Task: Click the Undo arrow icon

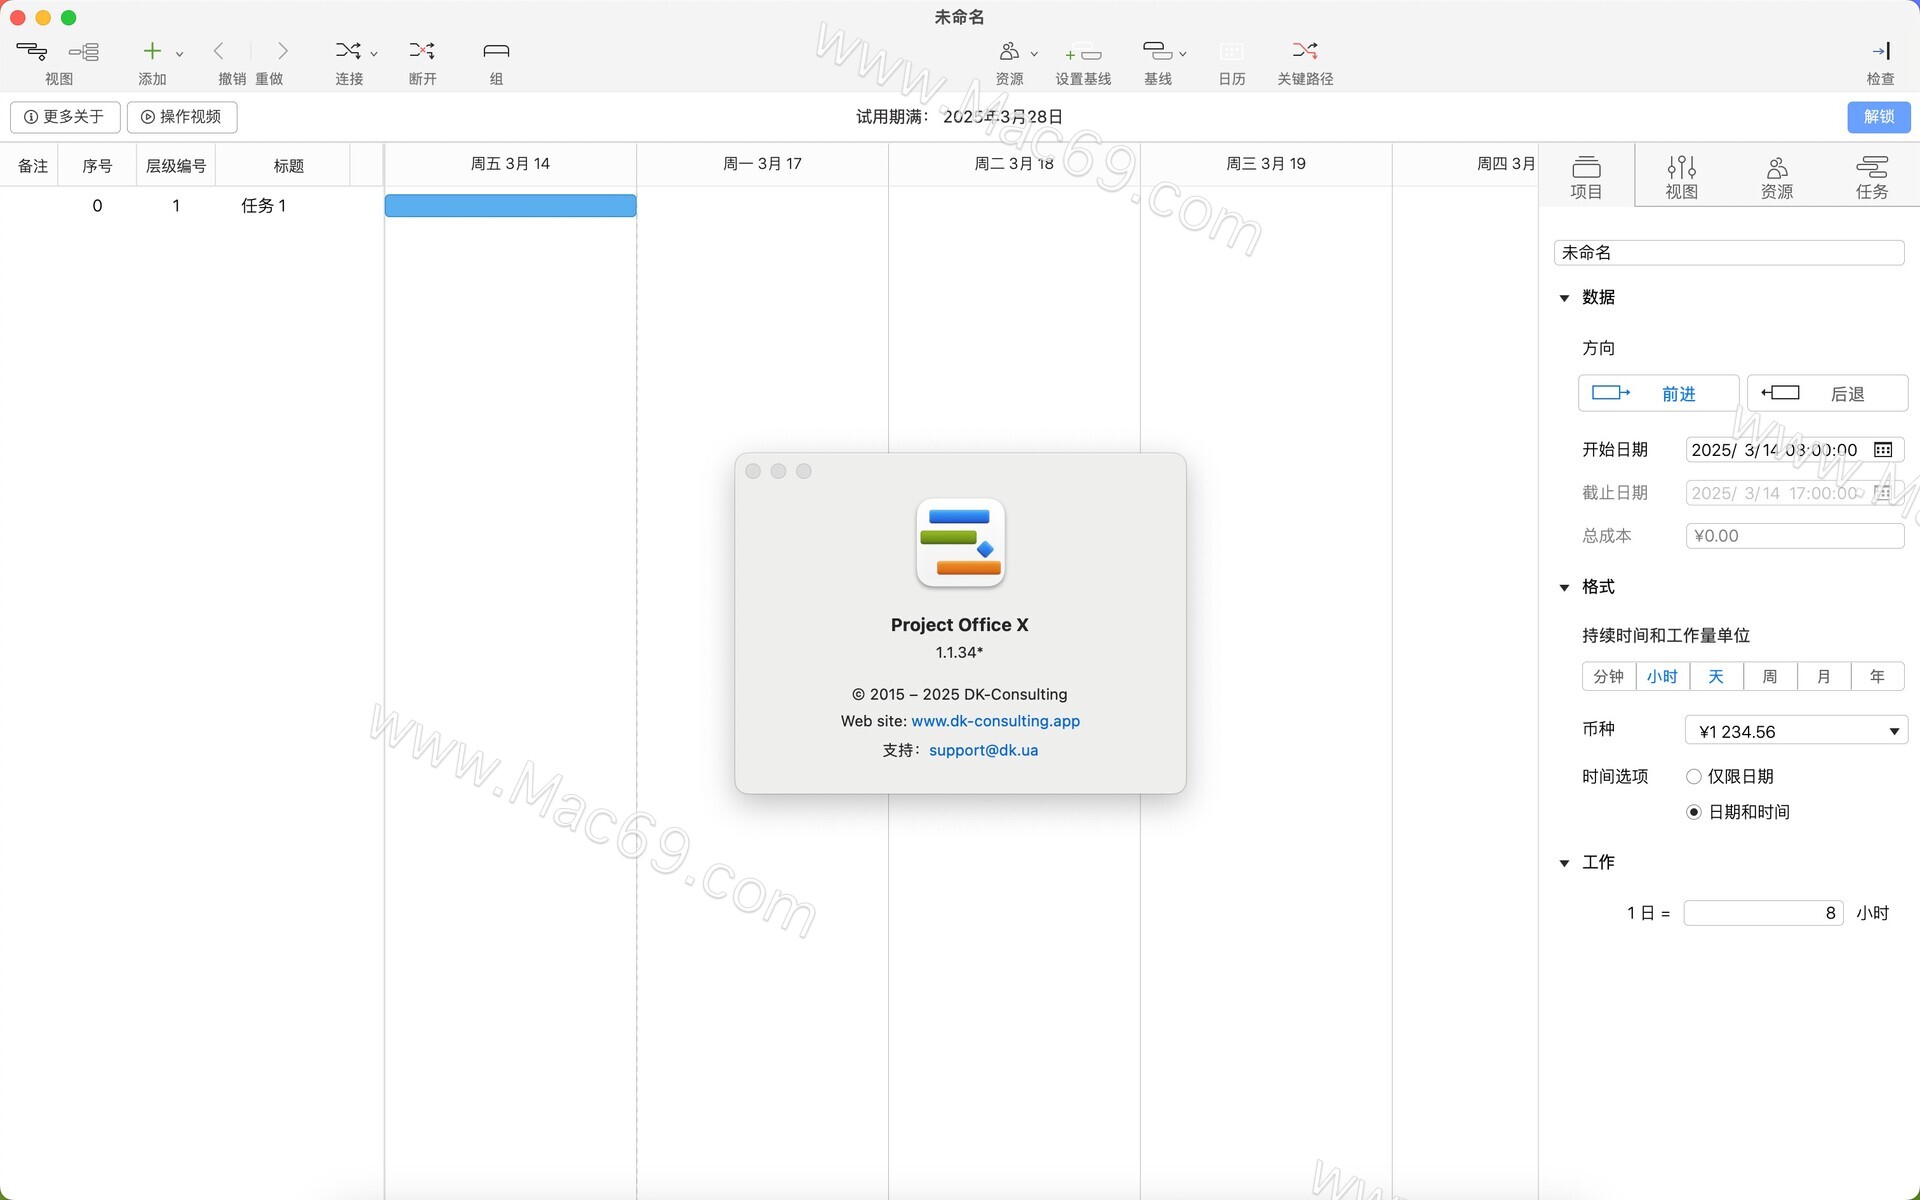Action: click(219, 51)
